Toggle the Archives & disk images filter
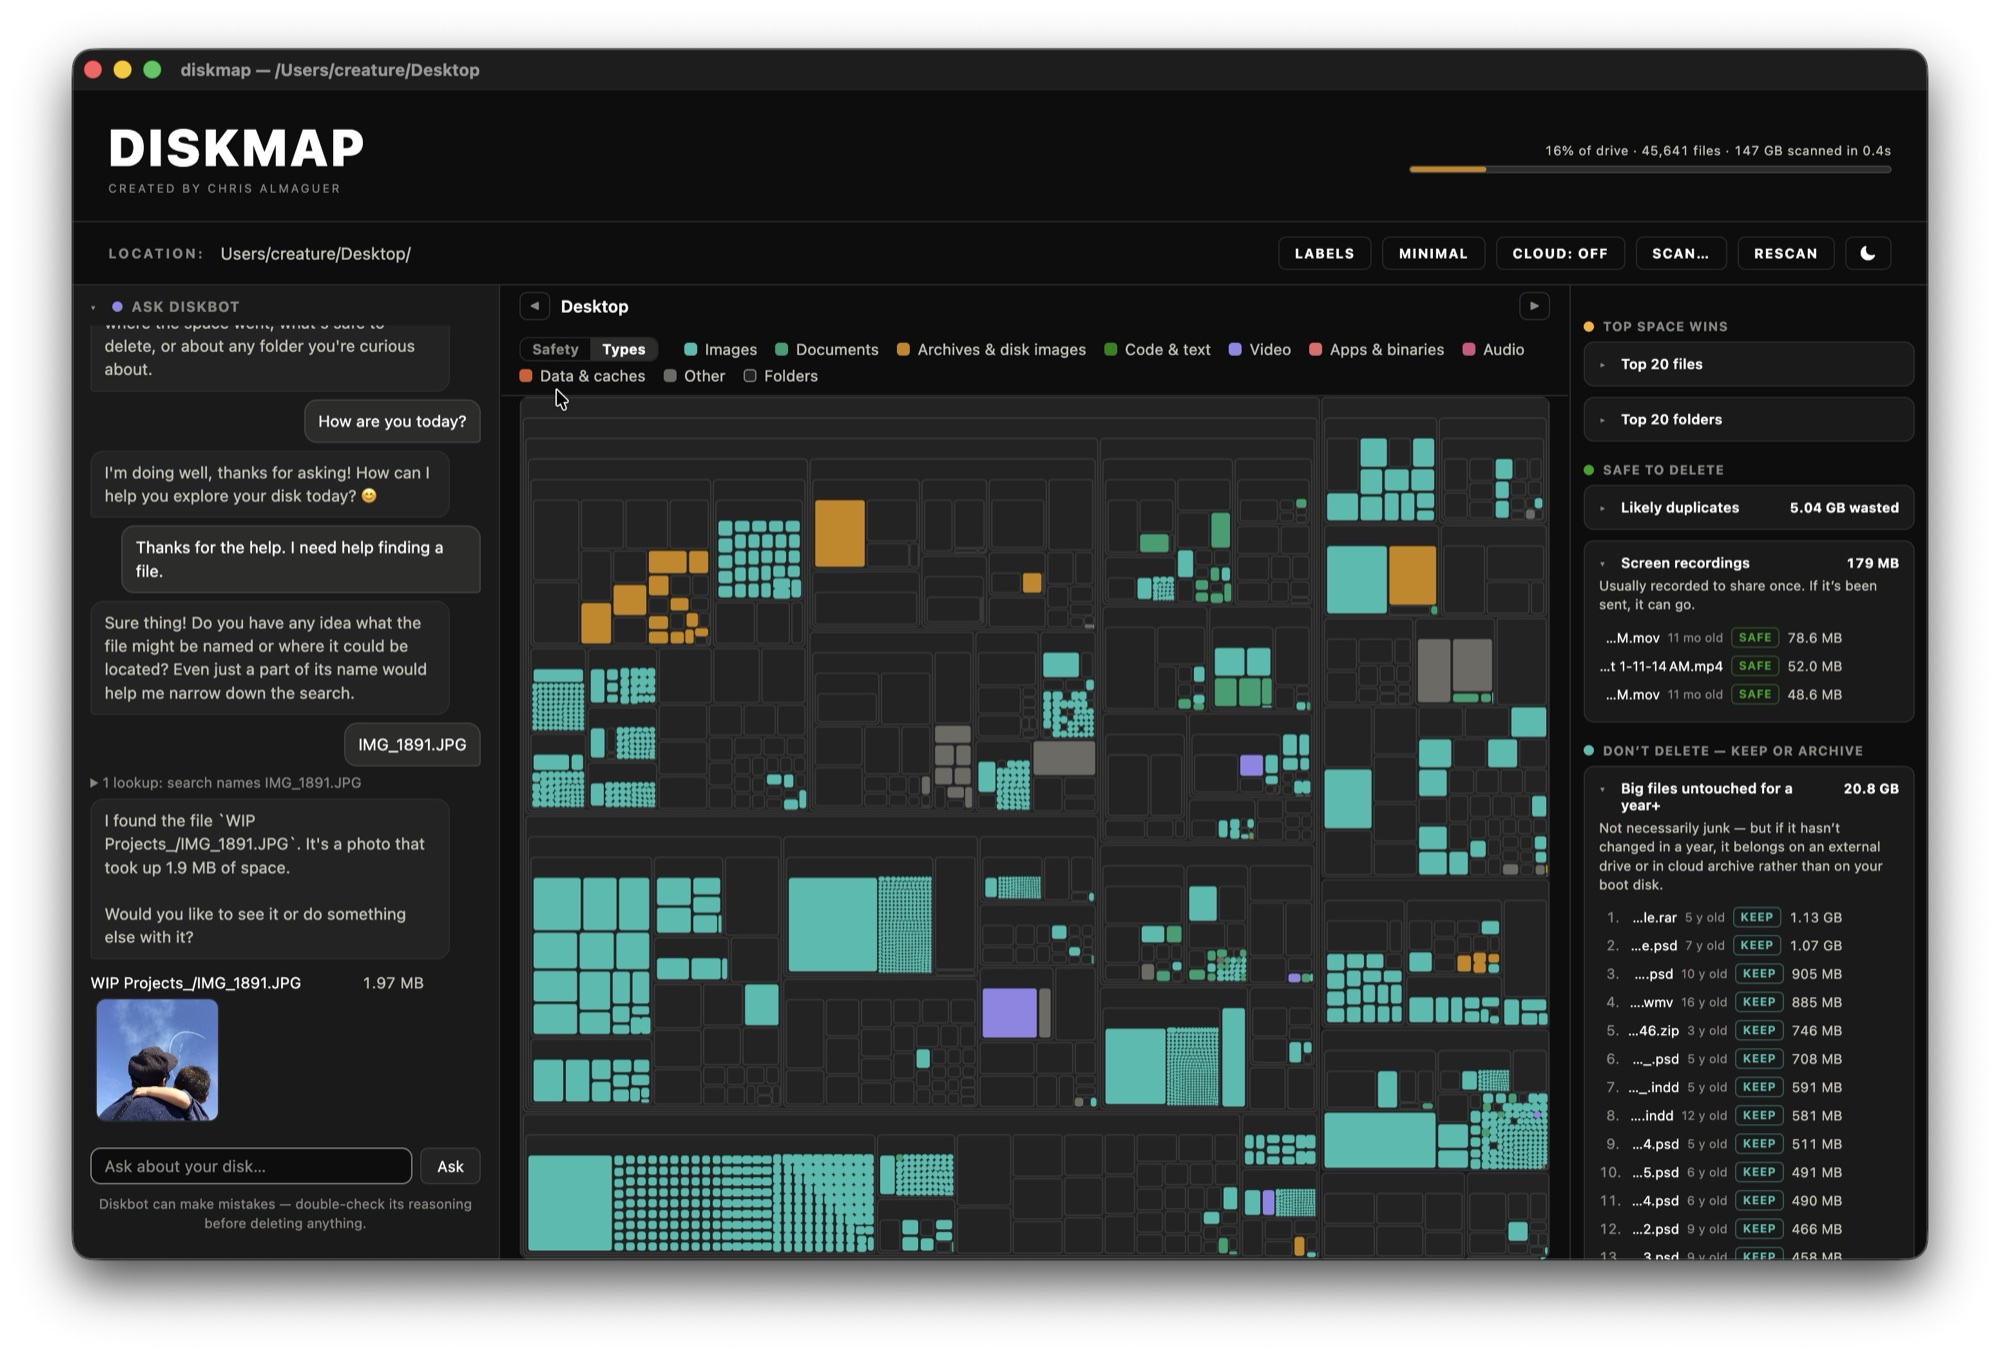This screenshot has width=2000, height=1355. click(x=991, y=350)
